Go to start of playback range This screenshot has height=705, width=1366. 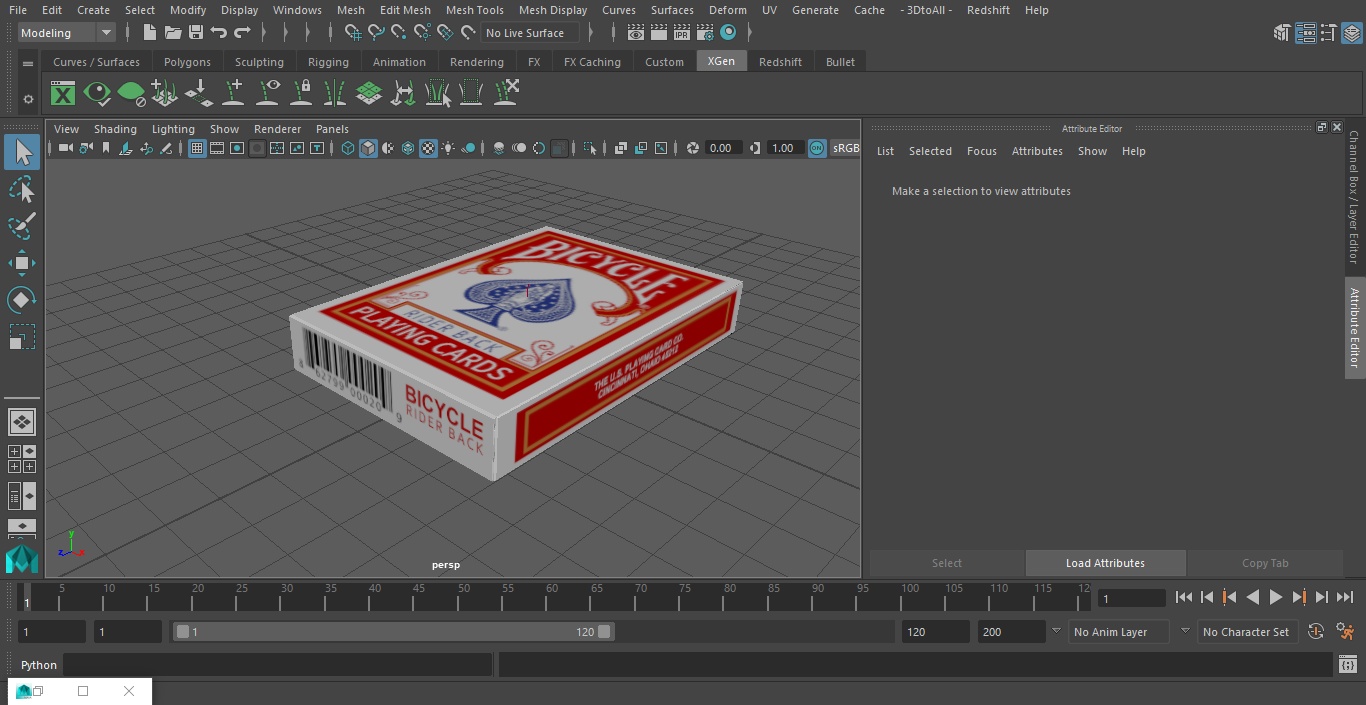coord(1184,597)
